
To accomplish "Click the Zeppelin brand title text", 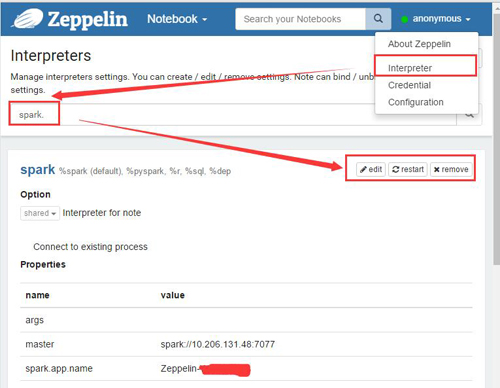I will click(87, 19).
